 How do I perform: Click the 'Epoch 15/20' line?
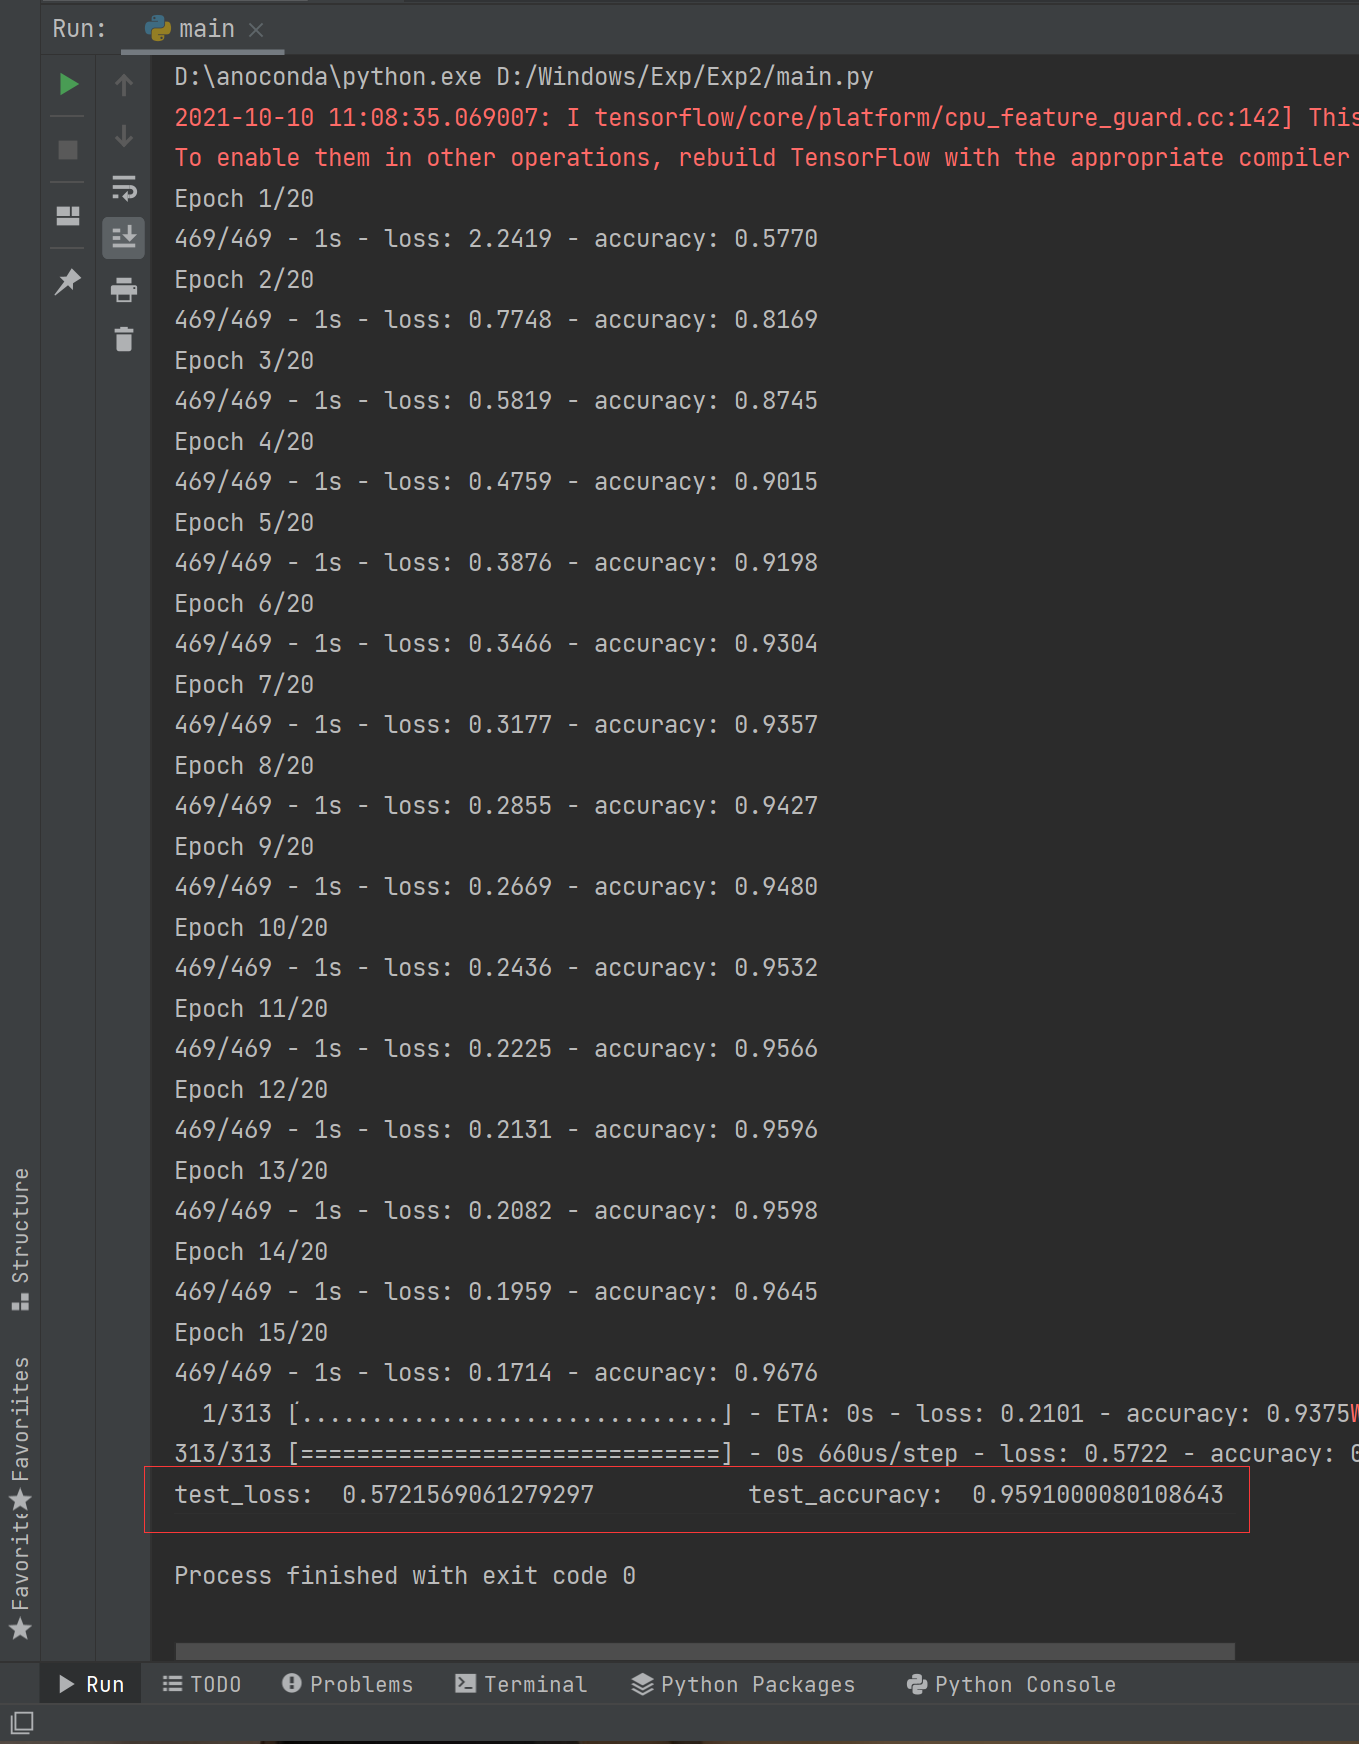click(x=251, y=1333)
